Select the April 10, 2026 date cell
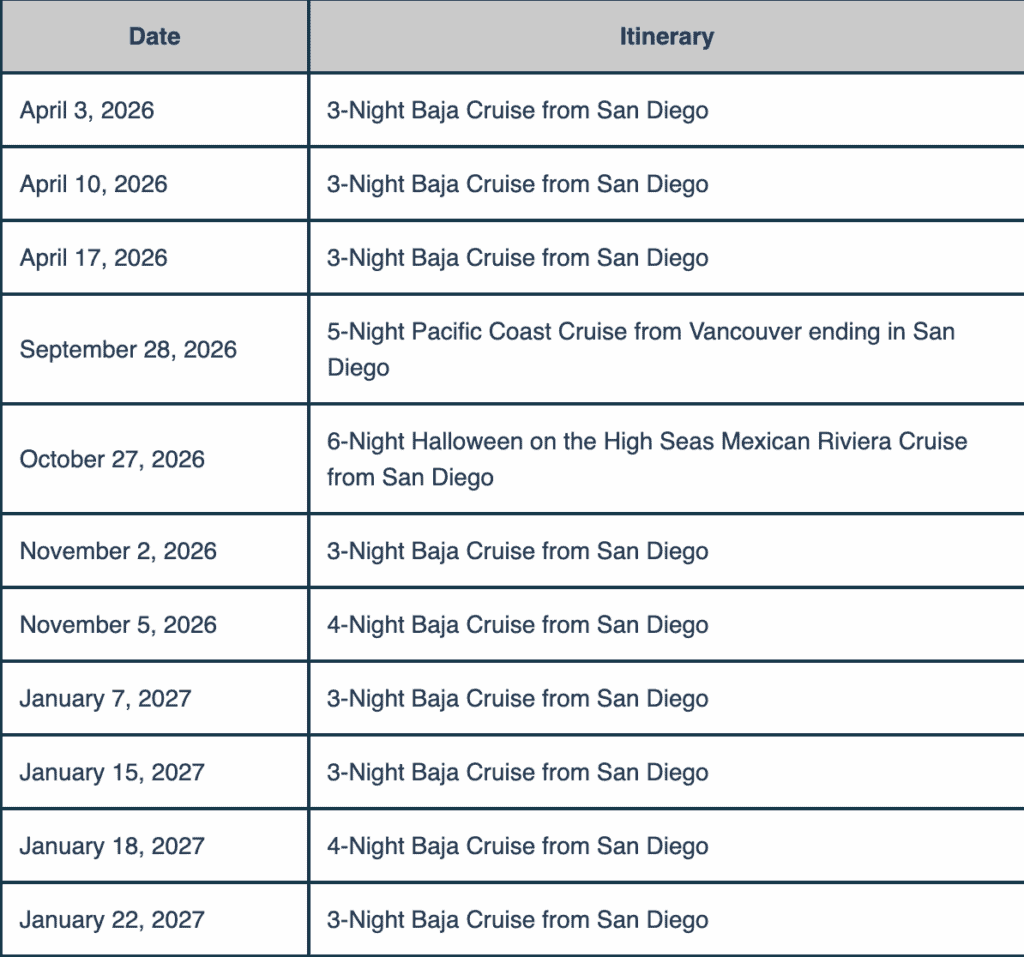This screenshot has width=1024, height=957. [x=93, y=184]
